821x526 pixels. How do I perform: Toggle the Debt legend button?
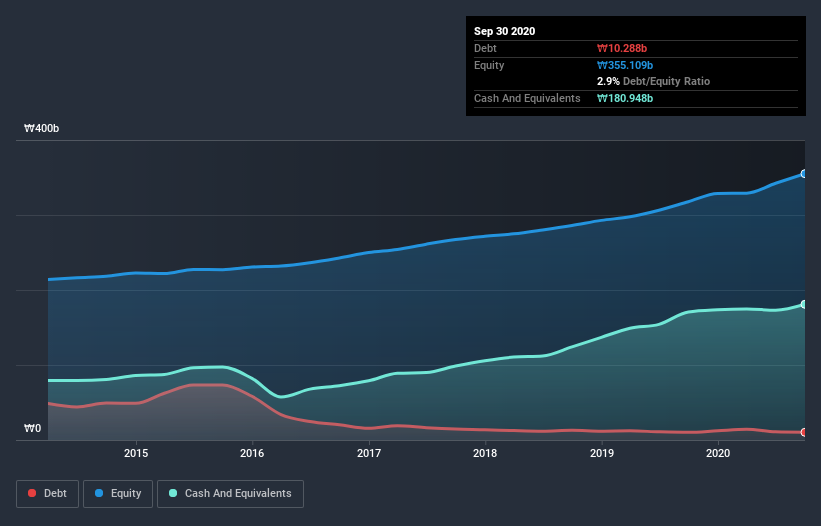48,494
